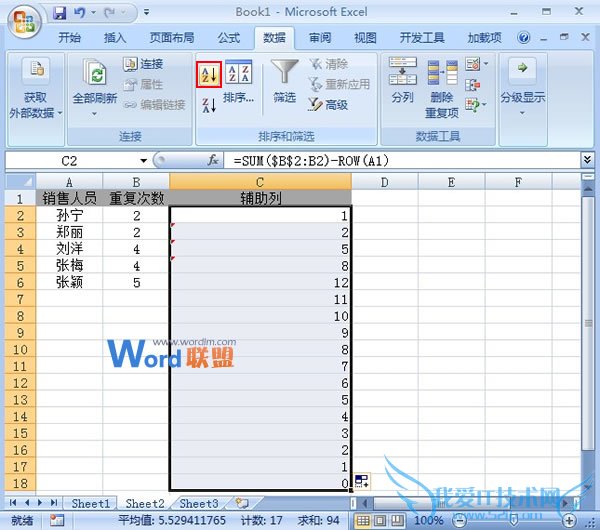Image resolution: width=600 pixels, height=530 pixels.
Task: Click the 全部刷新 icon
Action: 95,72
